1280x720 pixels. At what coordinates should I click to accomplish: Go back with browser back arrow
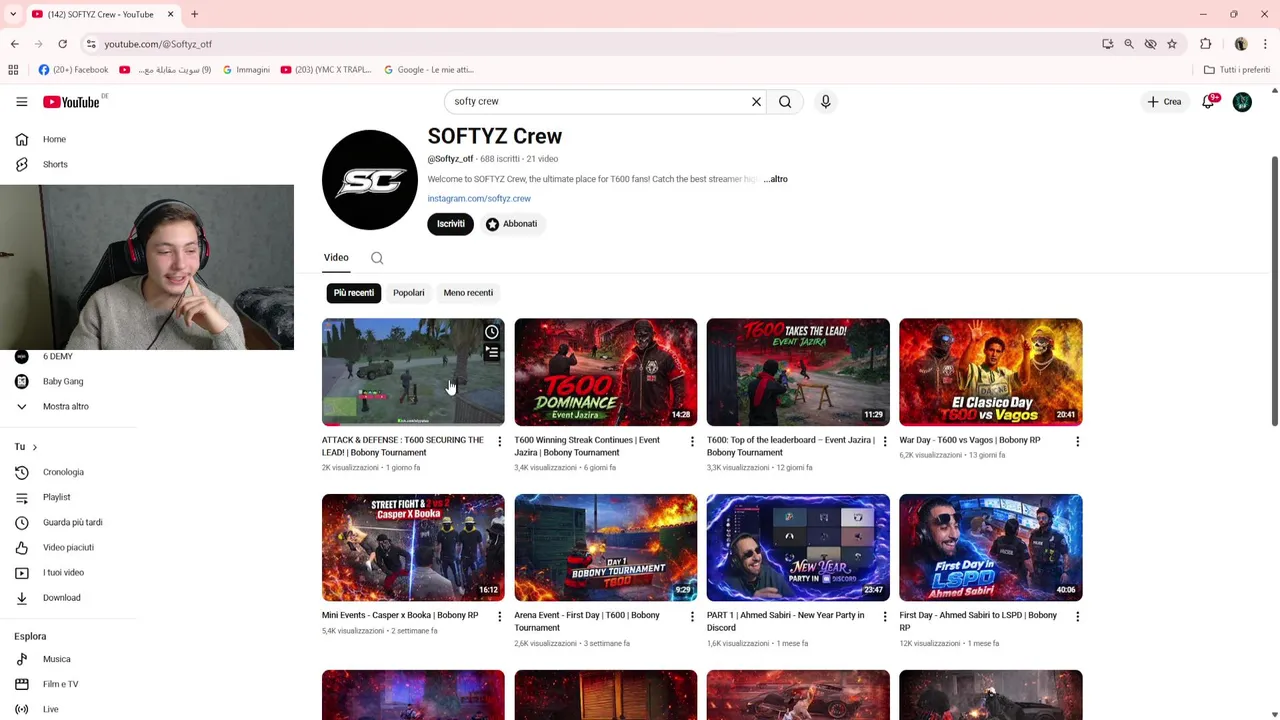coord(15,44)
